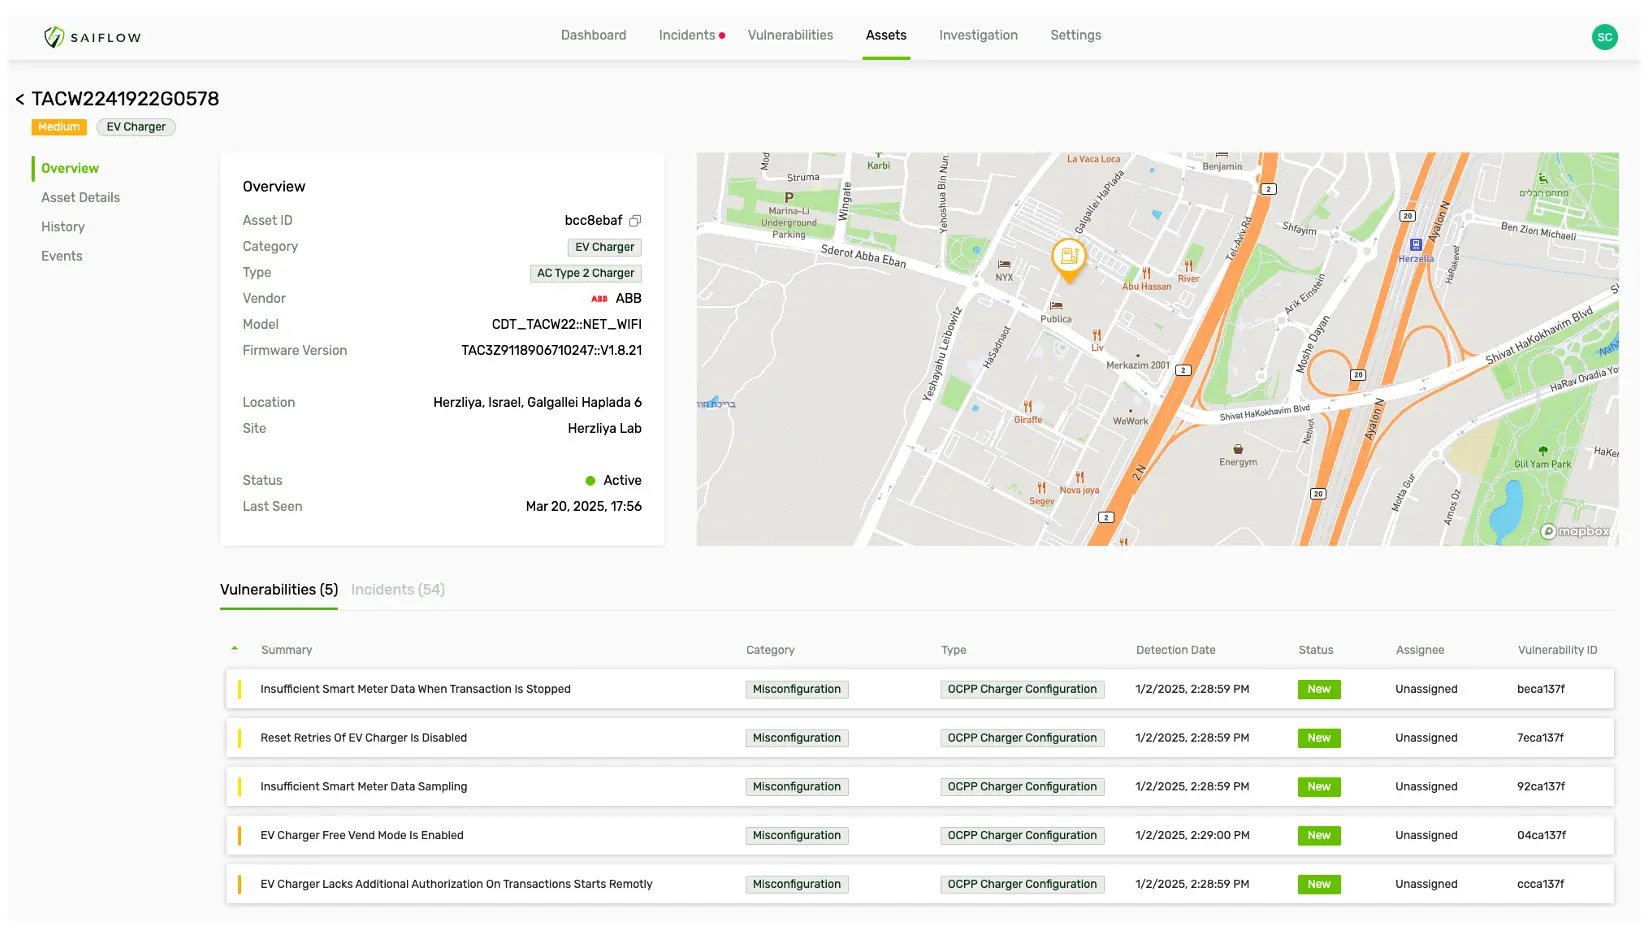Click Unassigned in the beca137f row

coord(1426,689)
